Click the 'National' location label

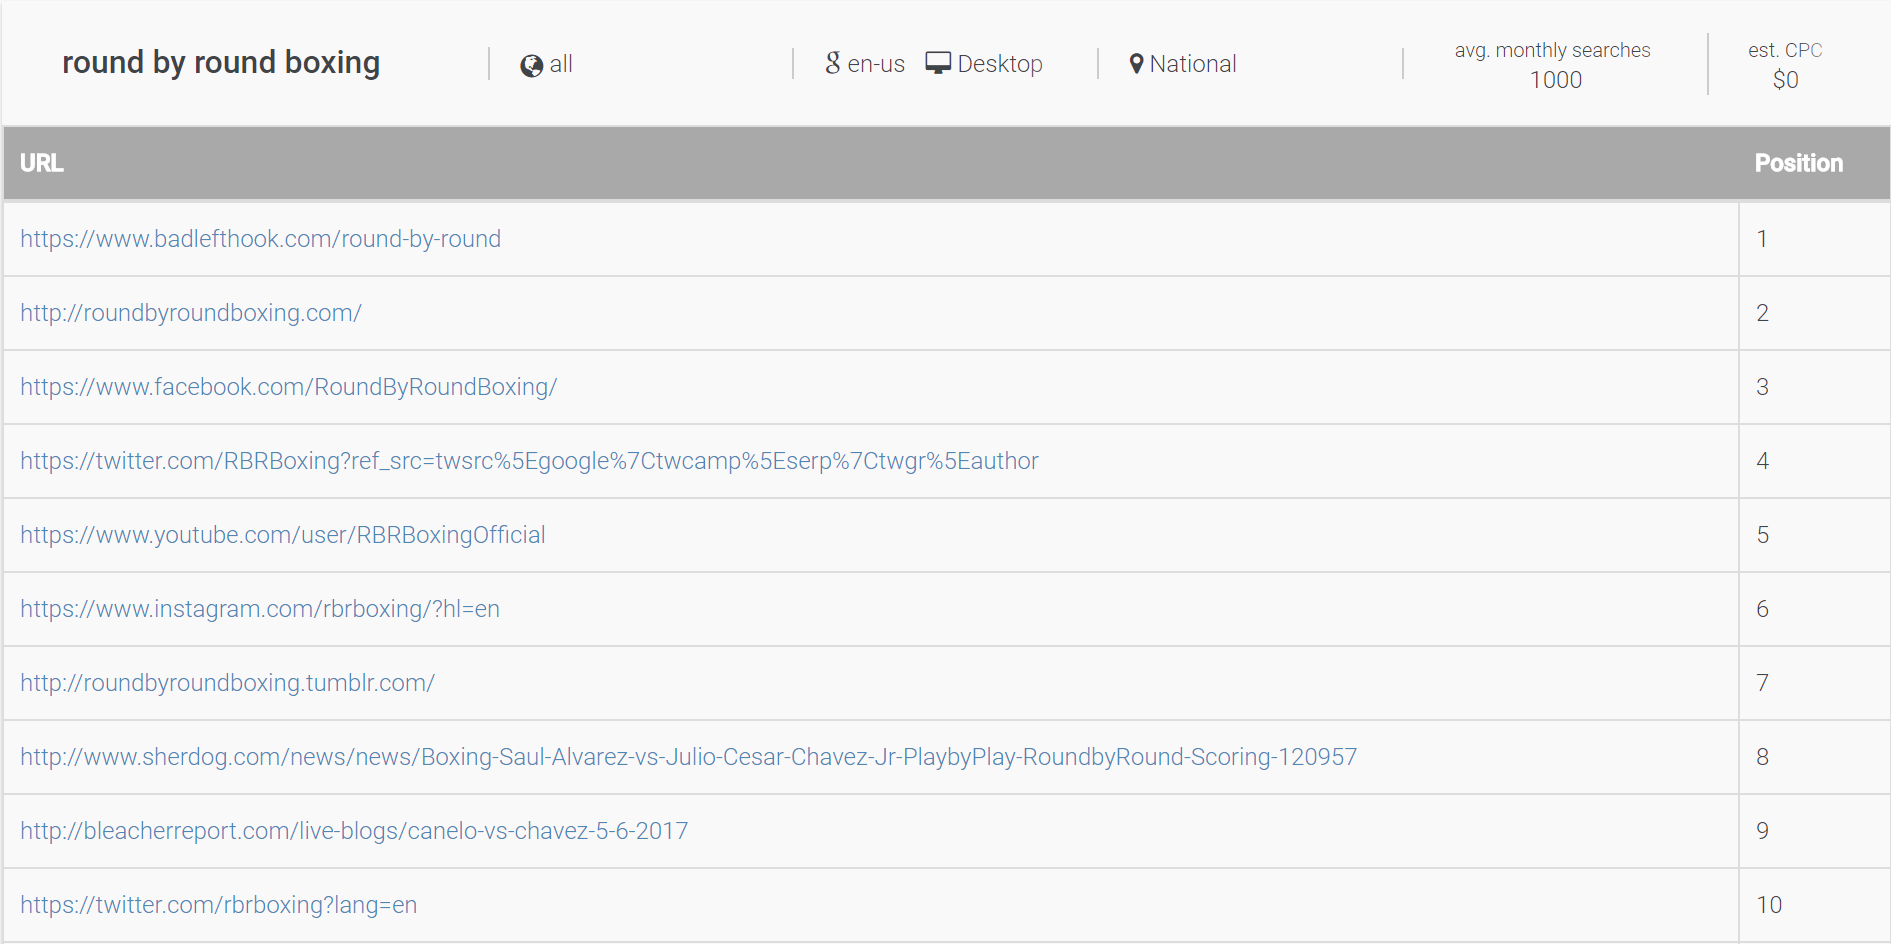1193,64
